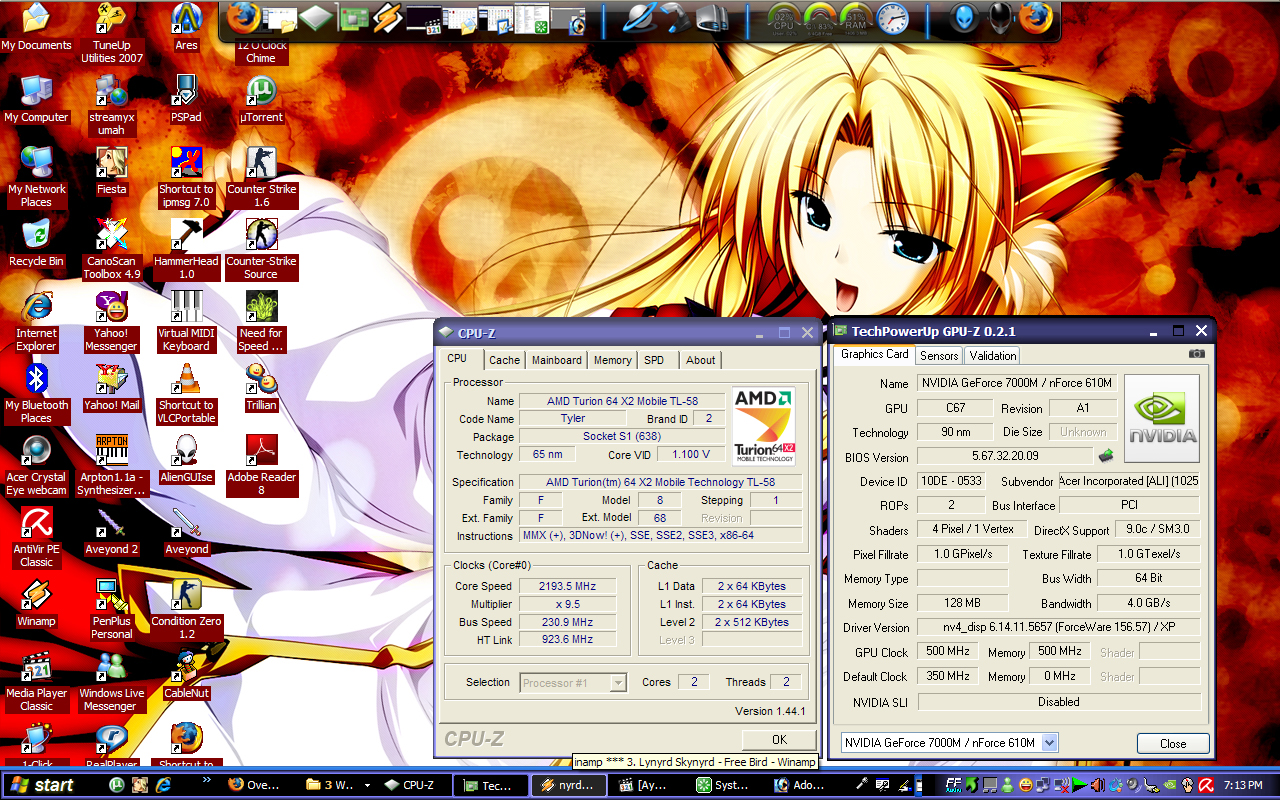Click the Windows start button
This screenshot has width=1280, height=800.
[42, 785]
